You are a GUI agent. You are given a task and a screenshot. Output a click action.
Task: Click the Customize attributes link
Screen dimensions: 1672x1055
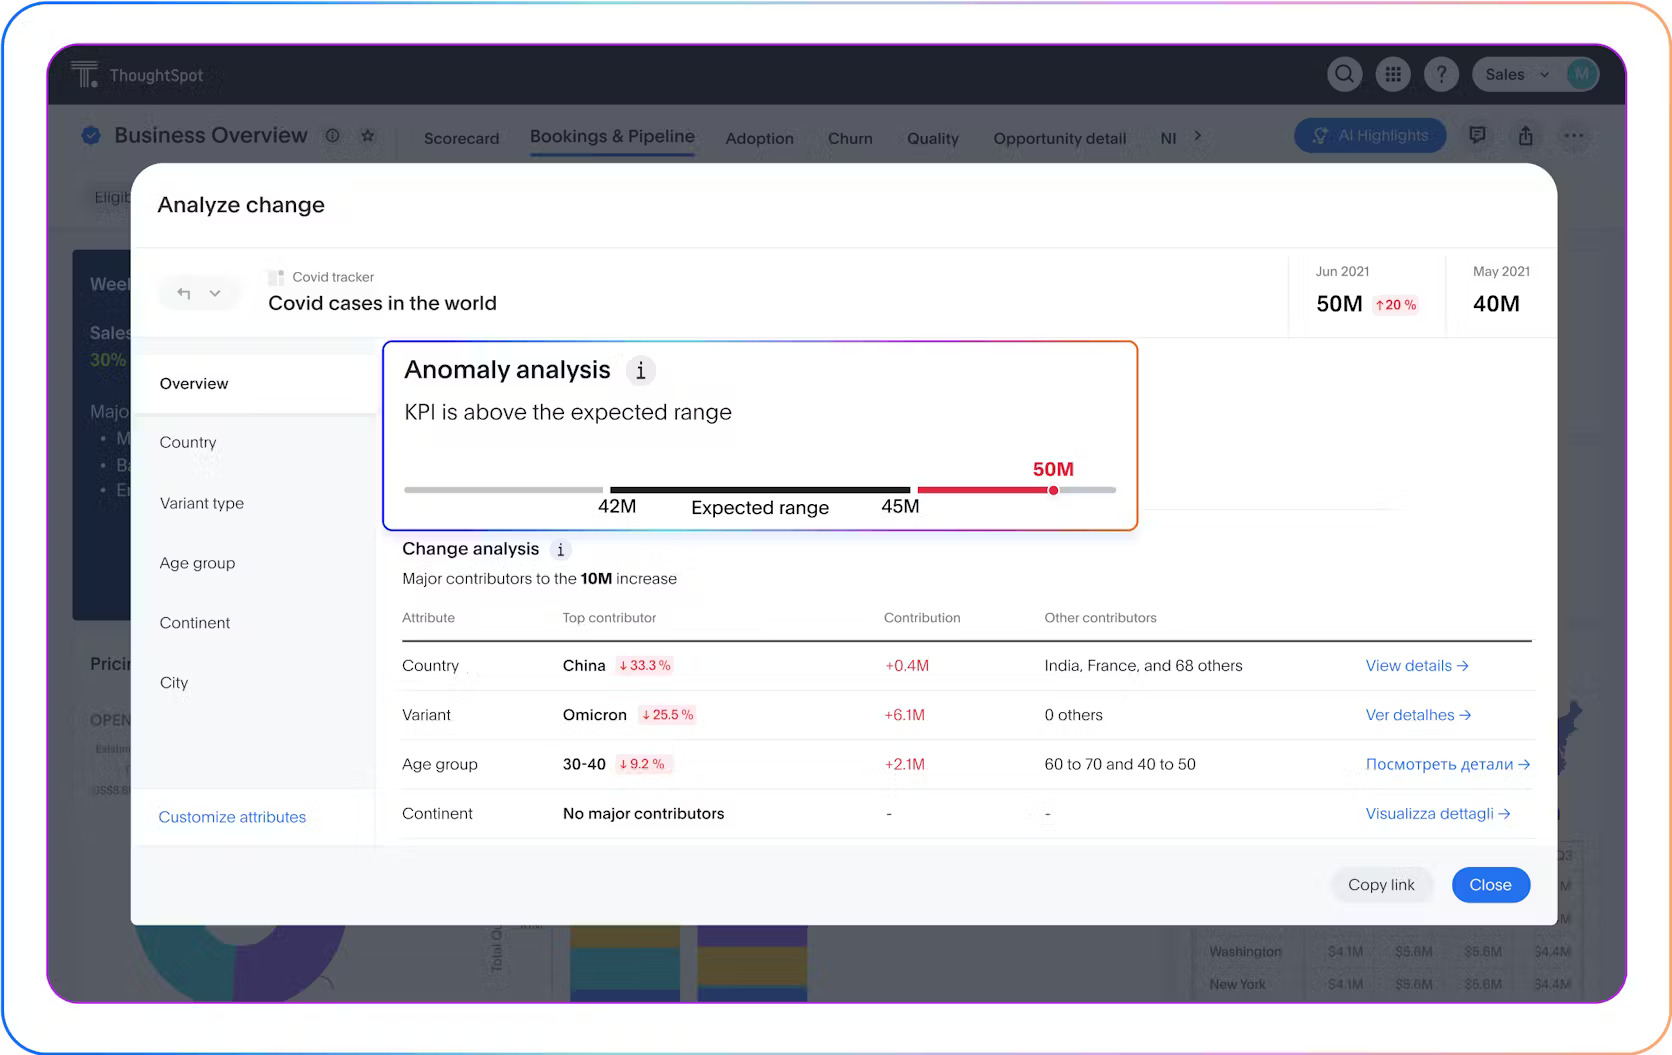pos(232,817)
